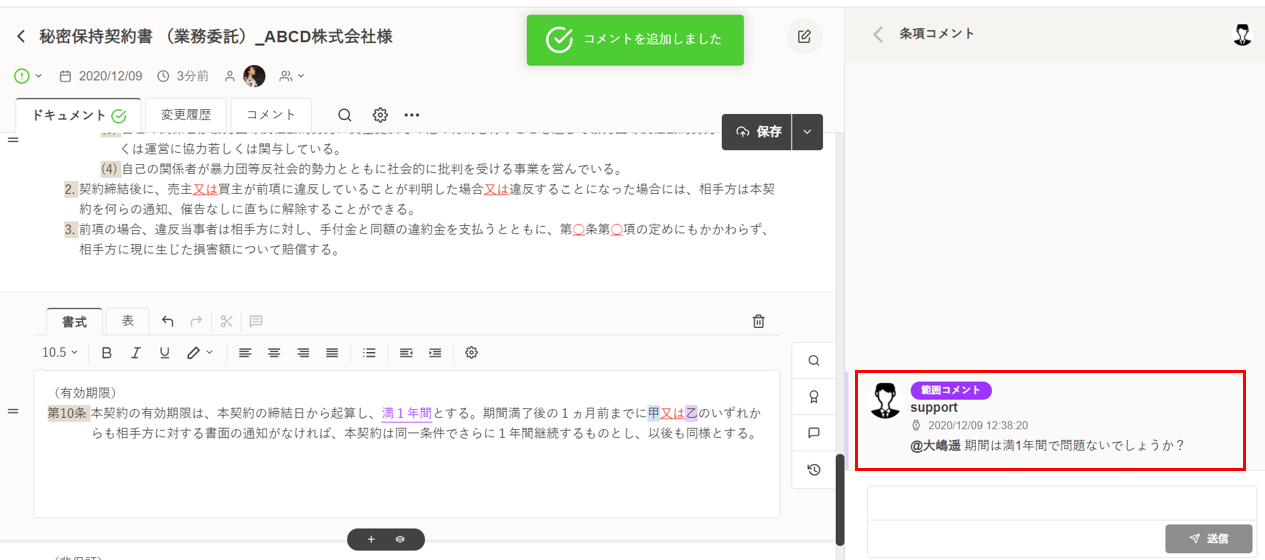Switch to the 変更履歴 tab
Viewport: 1265px width, 560px height.
click(186, 115)
